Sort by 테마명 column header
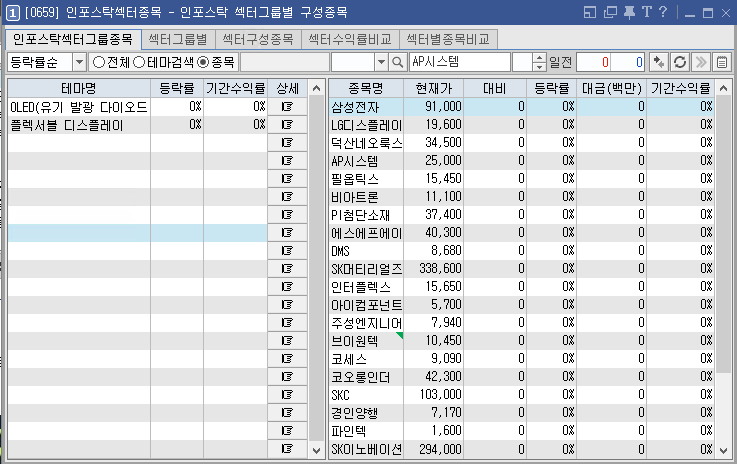This screenshot has height=464, width=737. 79,88
